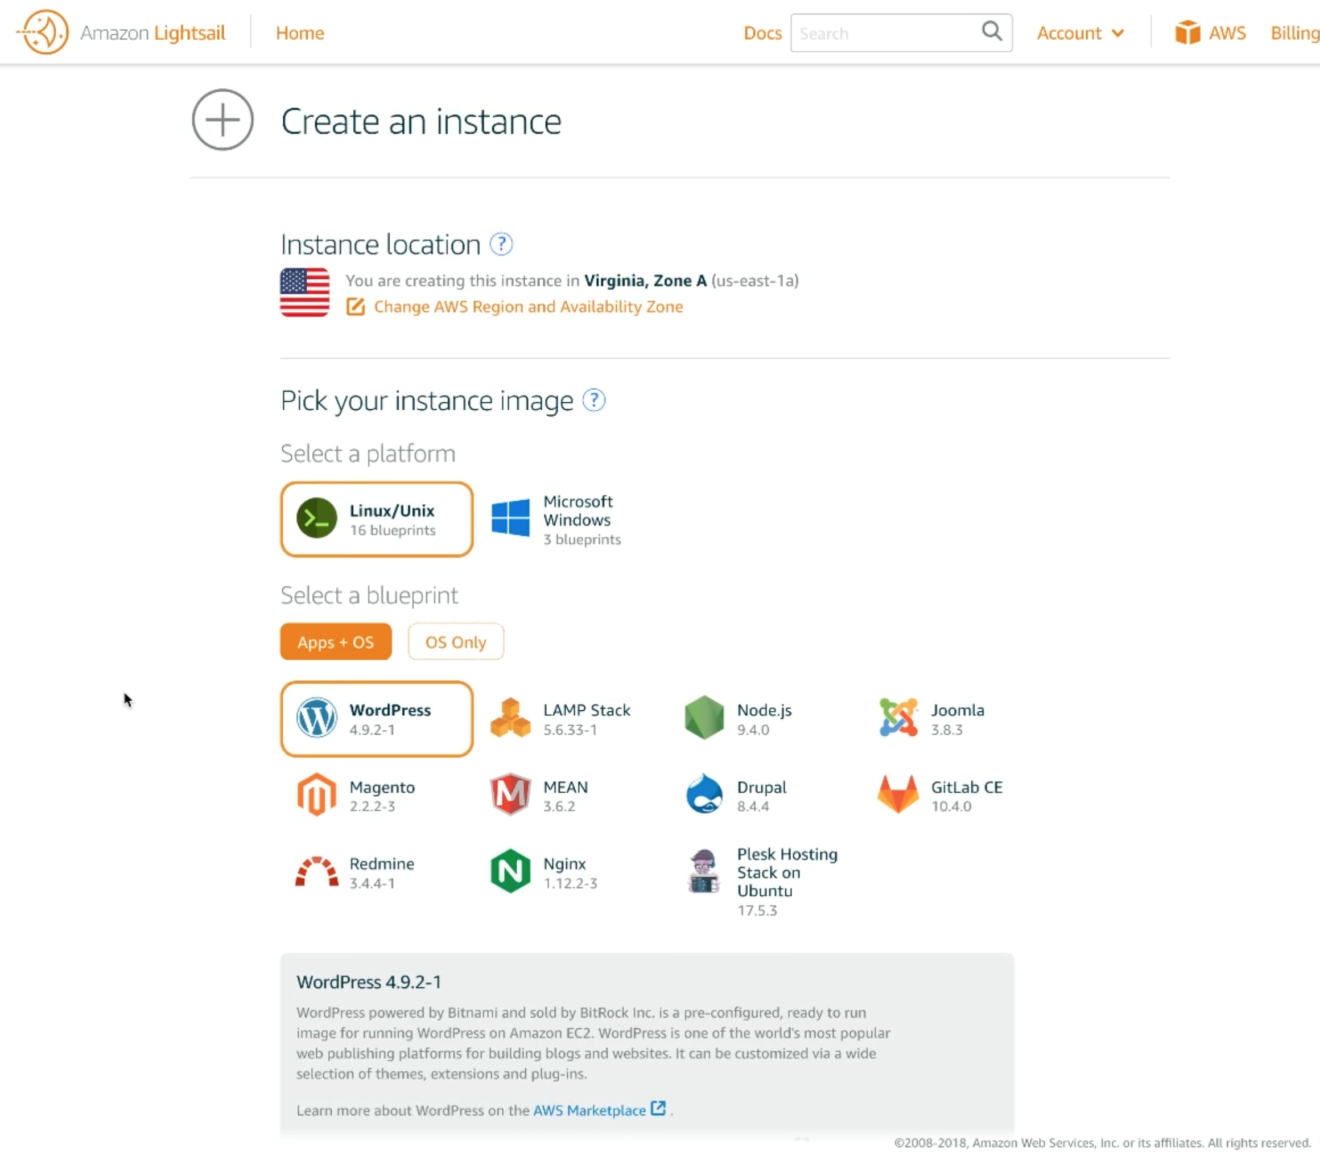Open the AWS Marketplace link

pos(589,1110)
